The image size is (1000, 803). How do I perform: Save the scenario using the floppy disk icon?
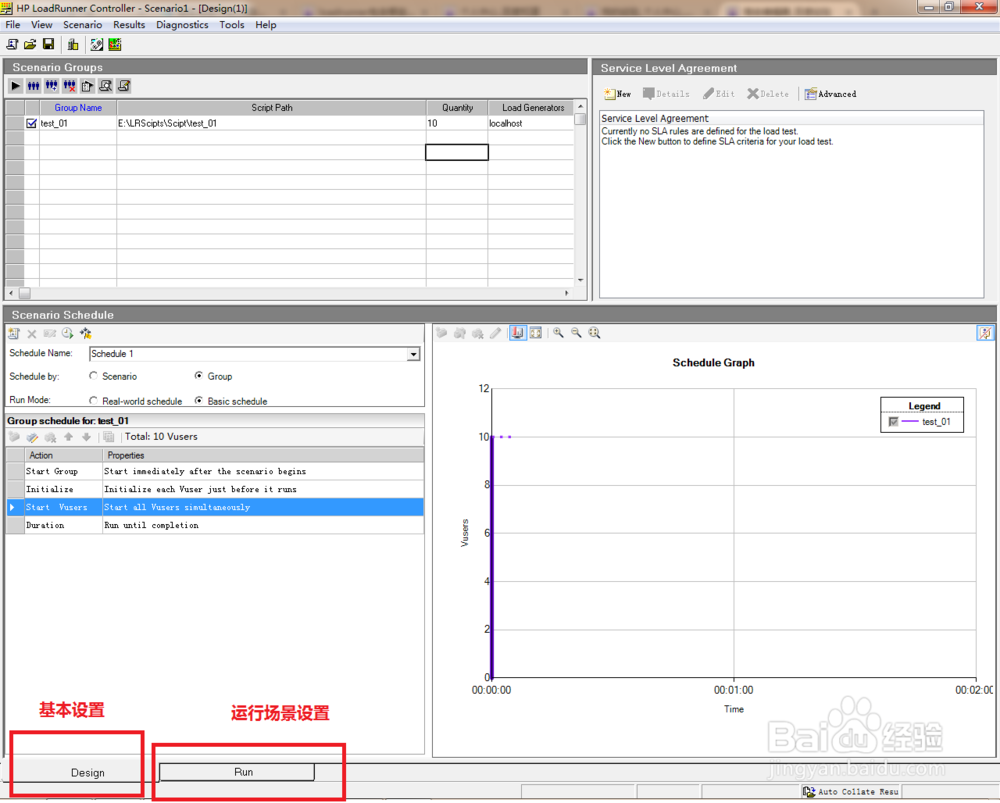(x=48, y=44)
